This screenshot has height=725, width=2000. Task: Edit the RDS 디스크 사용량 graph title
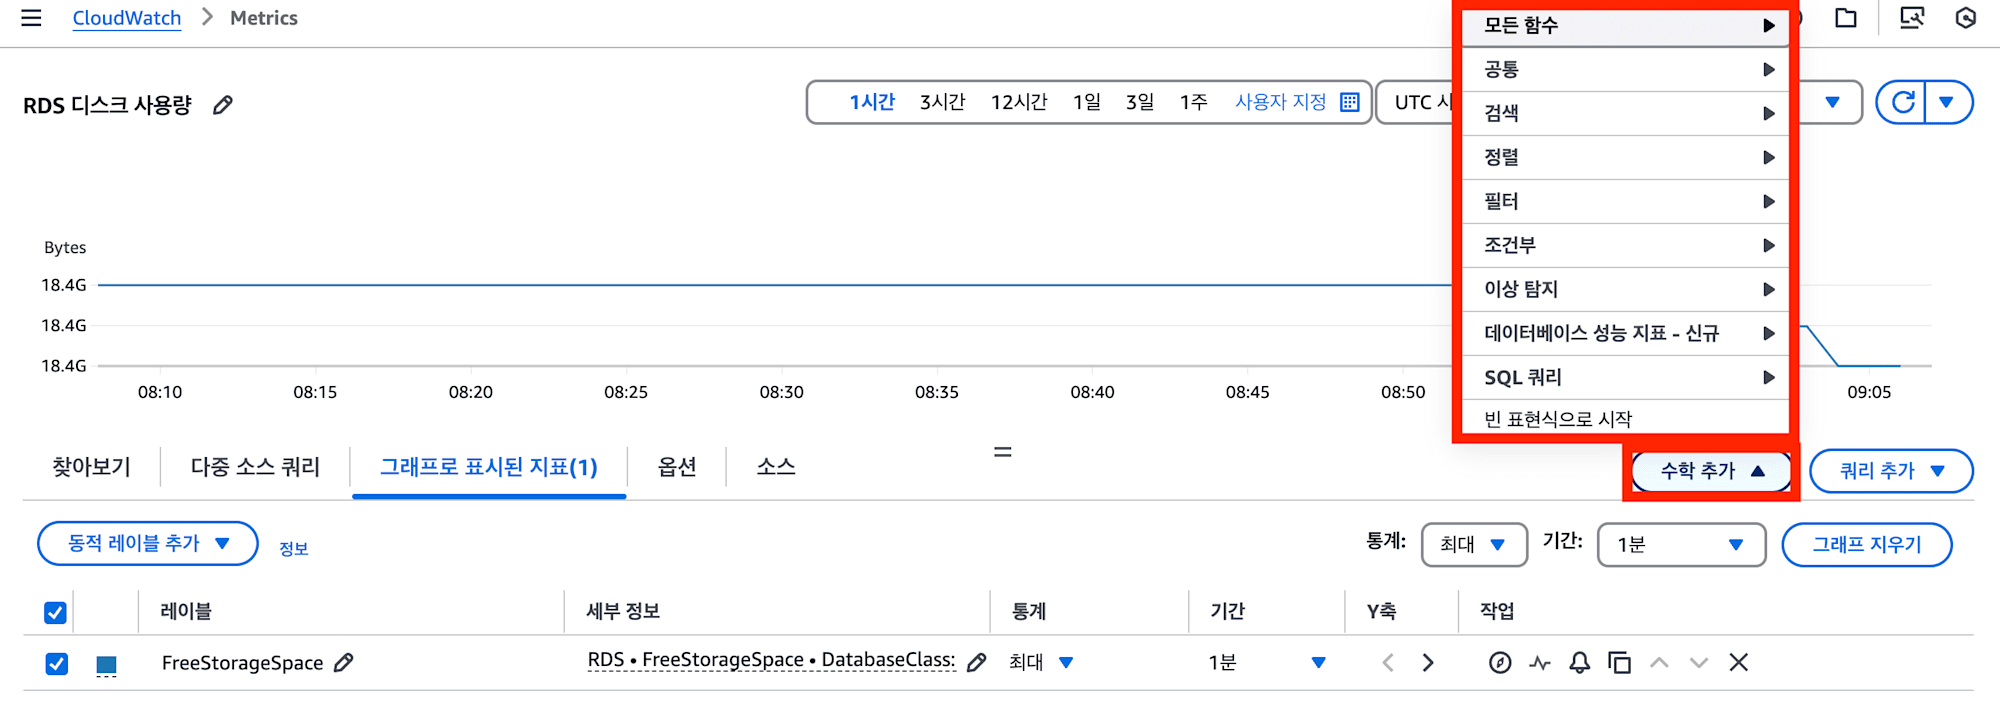click(x=223, y=105)
